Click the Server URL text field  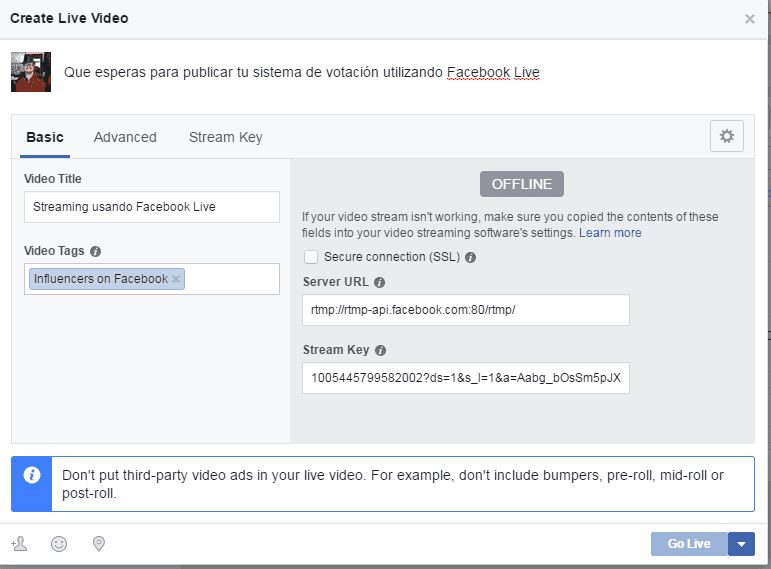(465, 310)
